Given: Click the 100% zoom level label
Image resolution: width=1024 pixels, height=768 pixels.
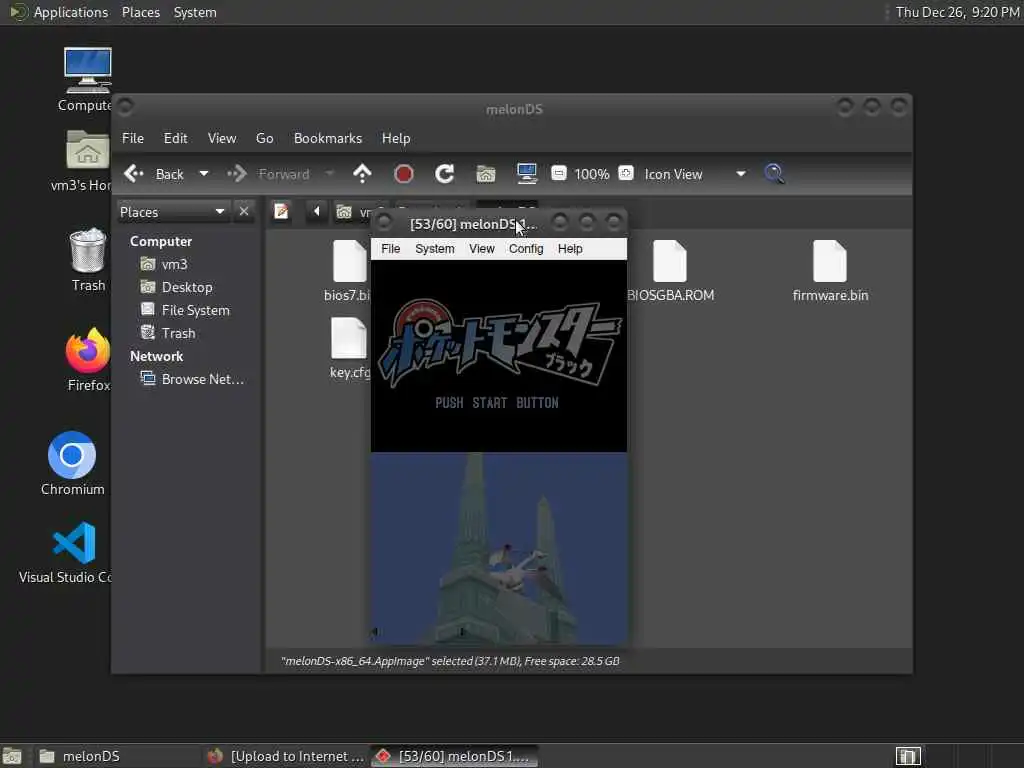Looking at the screenshot, I should [x=592, y=174].
